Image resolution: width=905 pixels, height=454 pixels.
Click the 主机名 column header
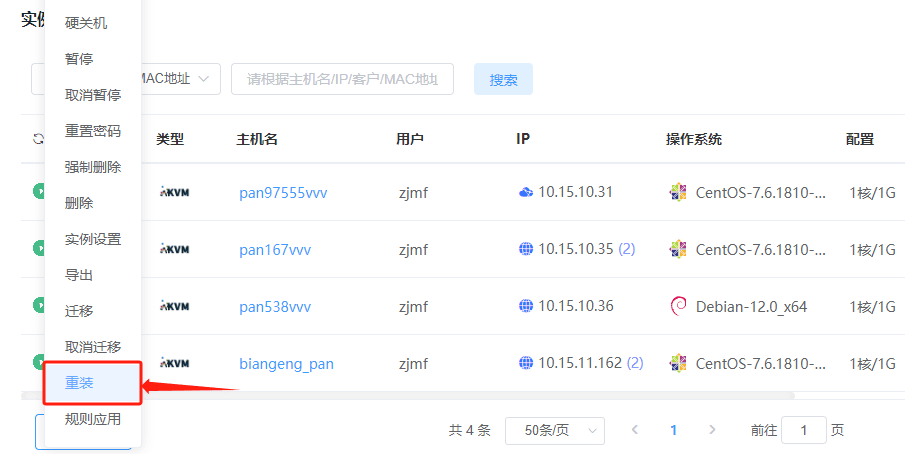pos(257,139)
